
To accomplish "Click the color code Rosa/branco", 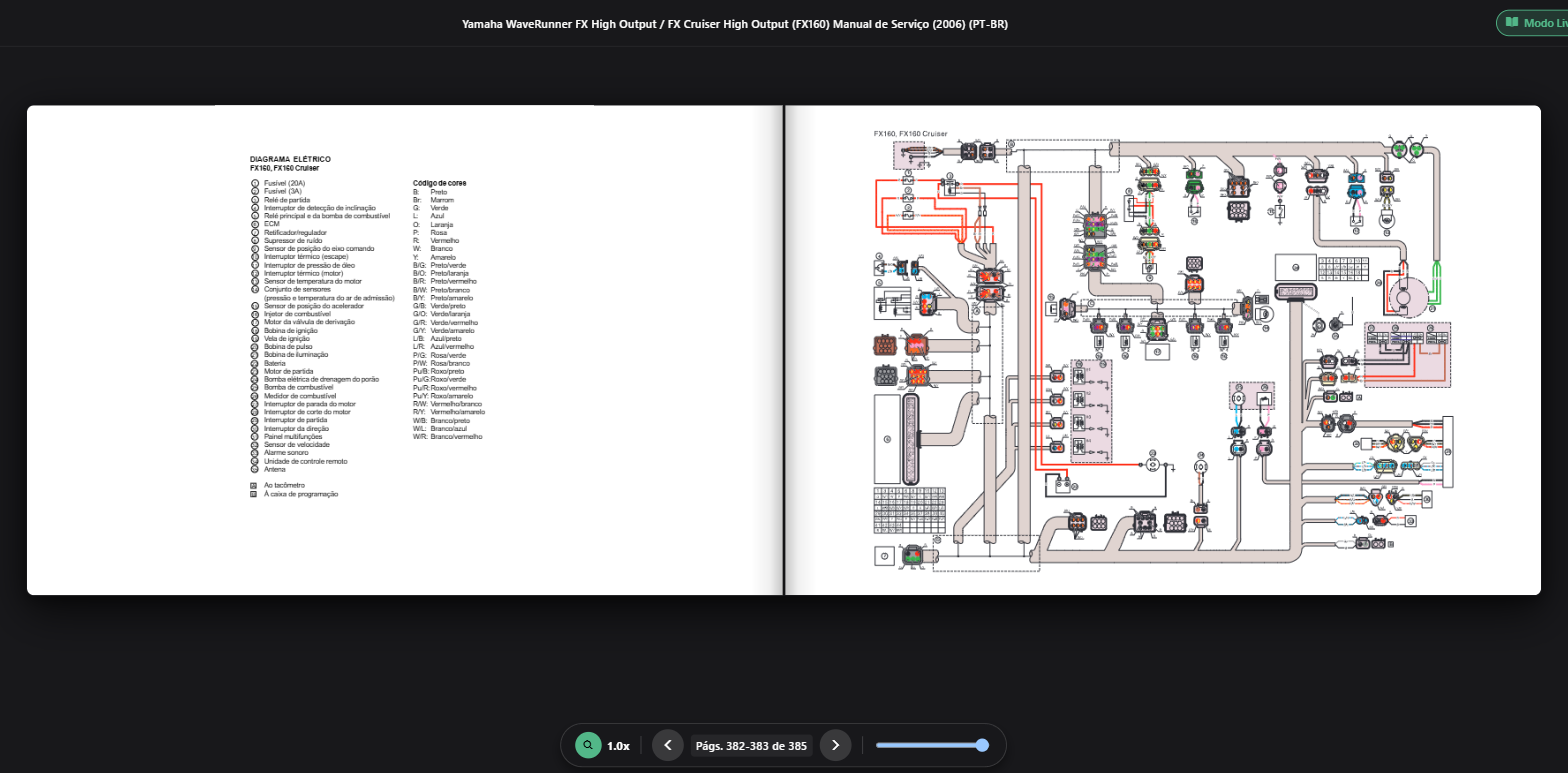I will point(450,363).
